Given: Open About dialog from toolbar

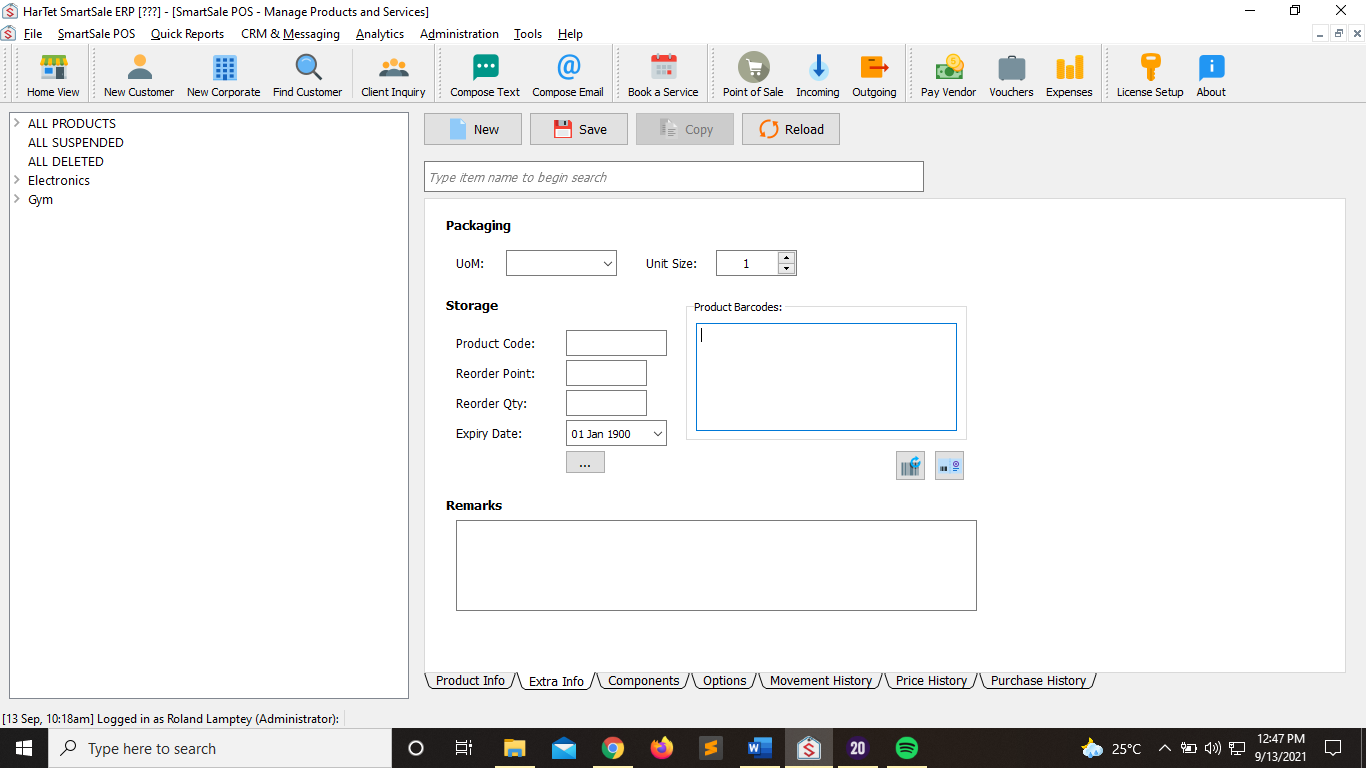Looking at the screenshot, I should click(1211, 75).
